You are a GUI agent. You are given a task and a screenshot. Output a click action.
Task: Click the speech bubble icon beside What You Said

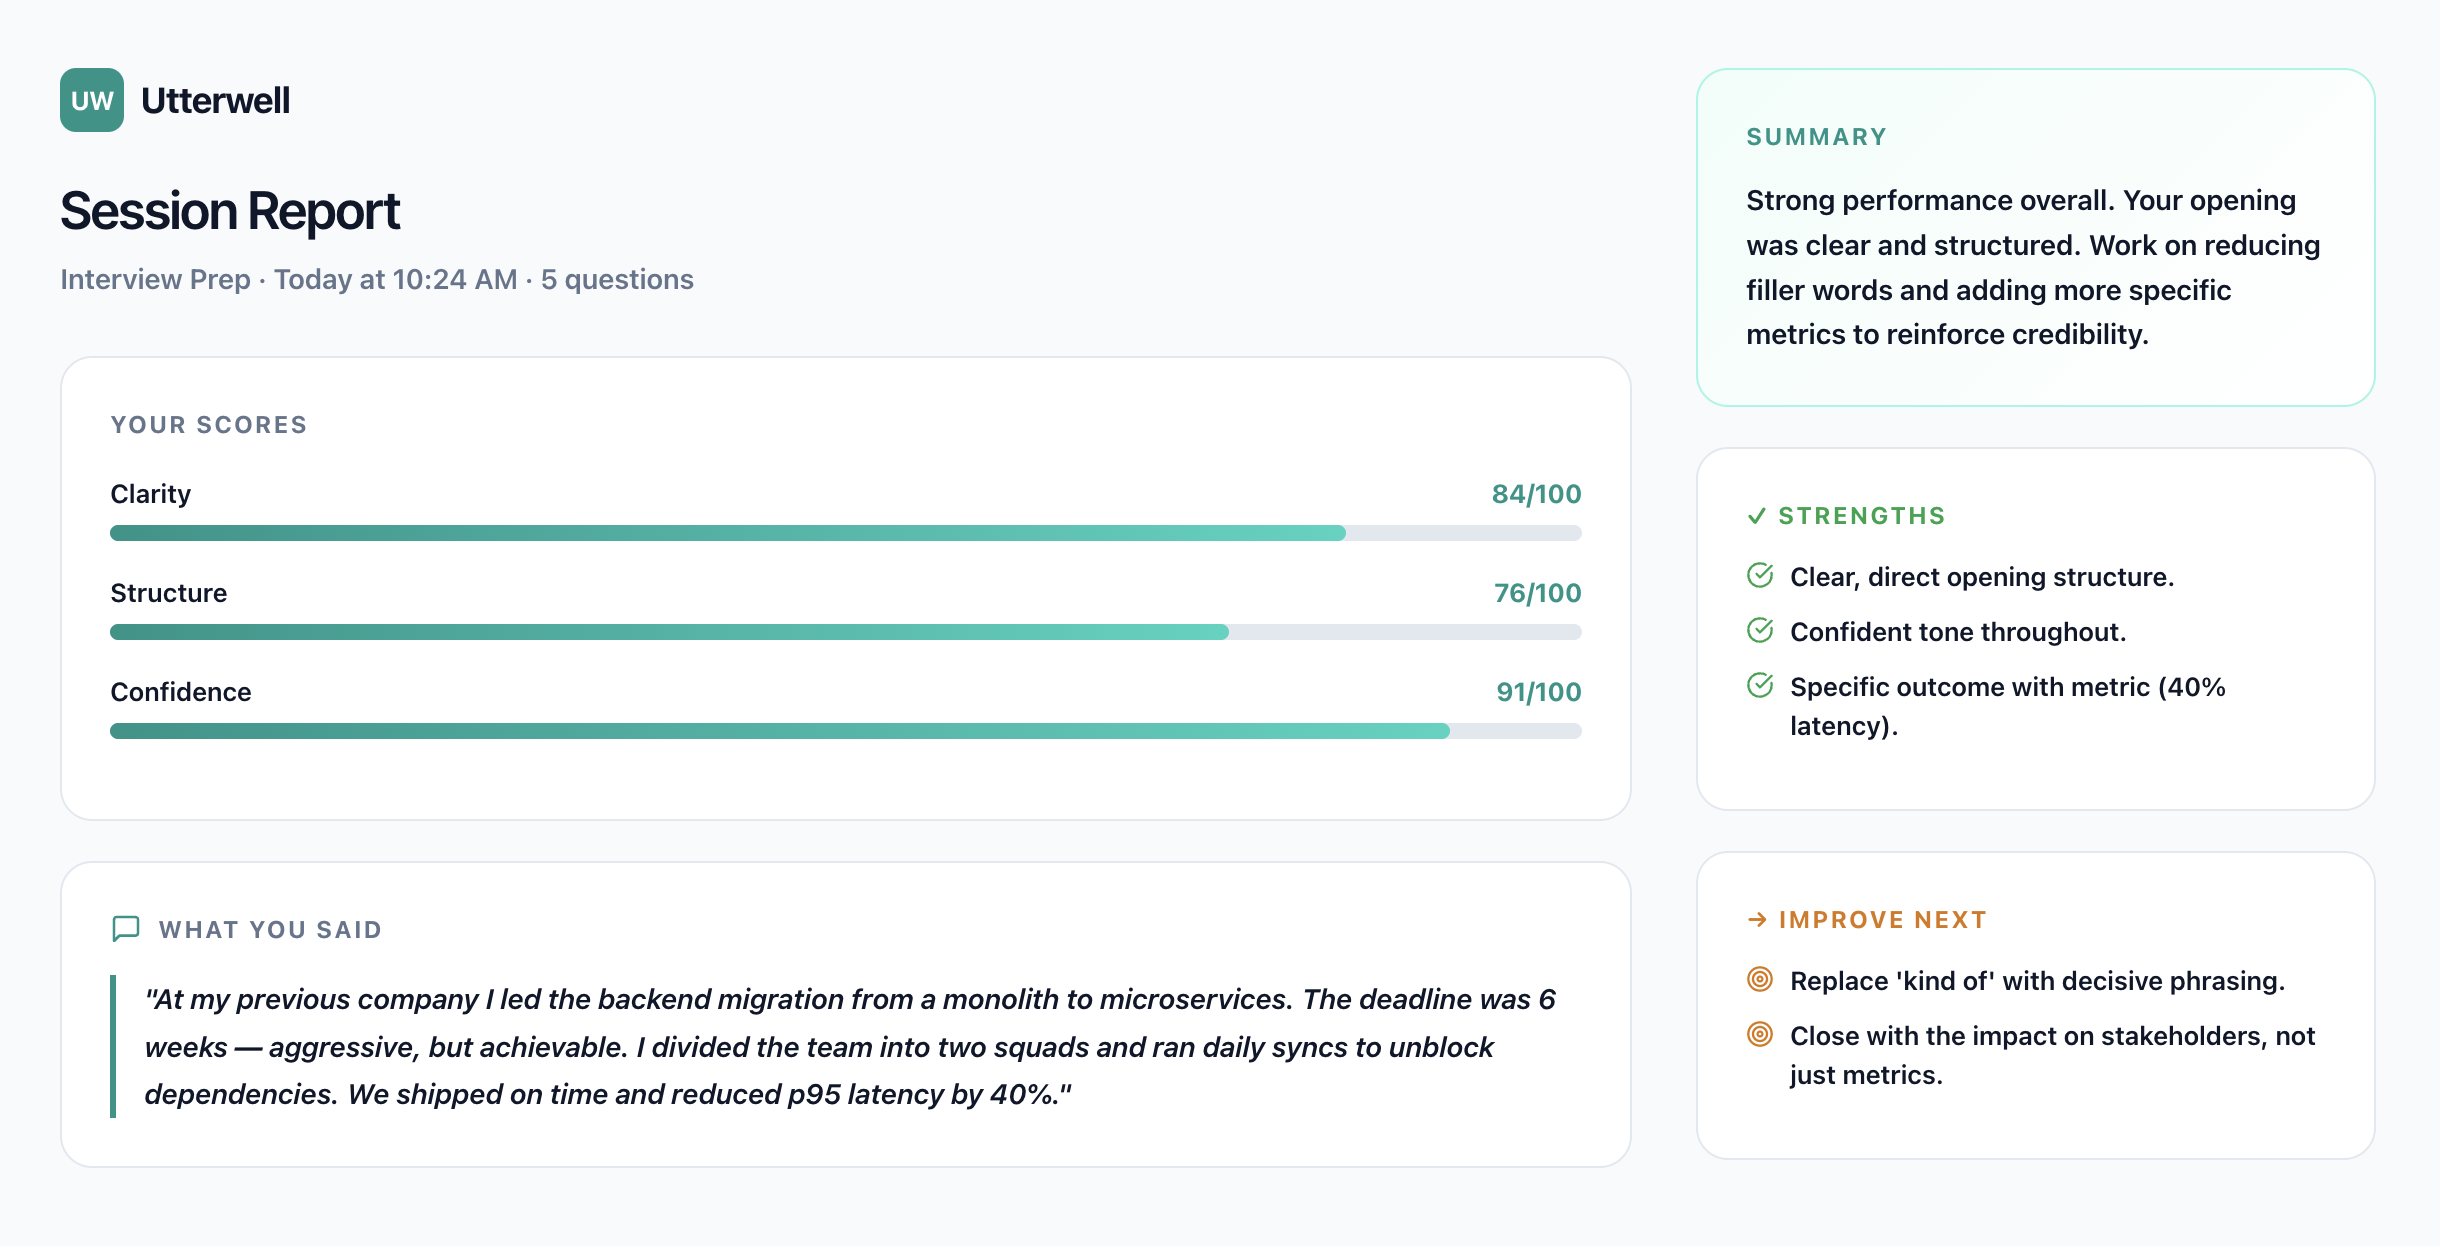coord(126,929)
